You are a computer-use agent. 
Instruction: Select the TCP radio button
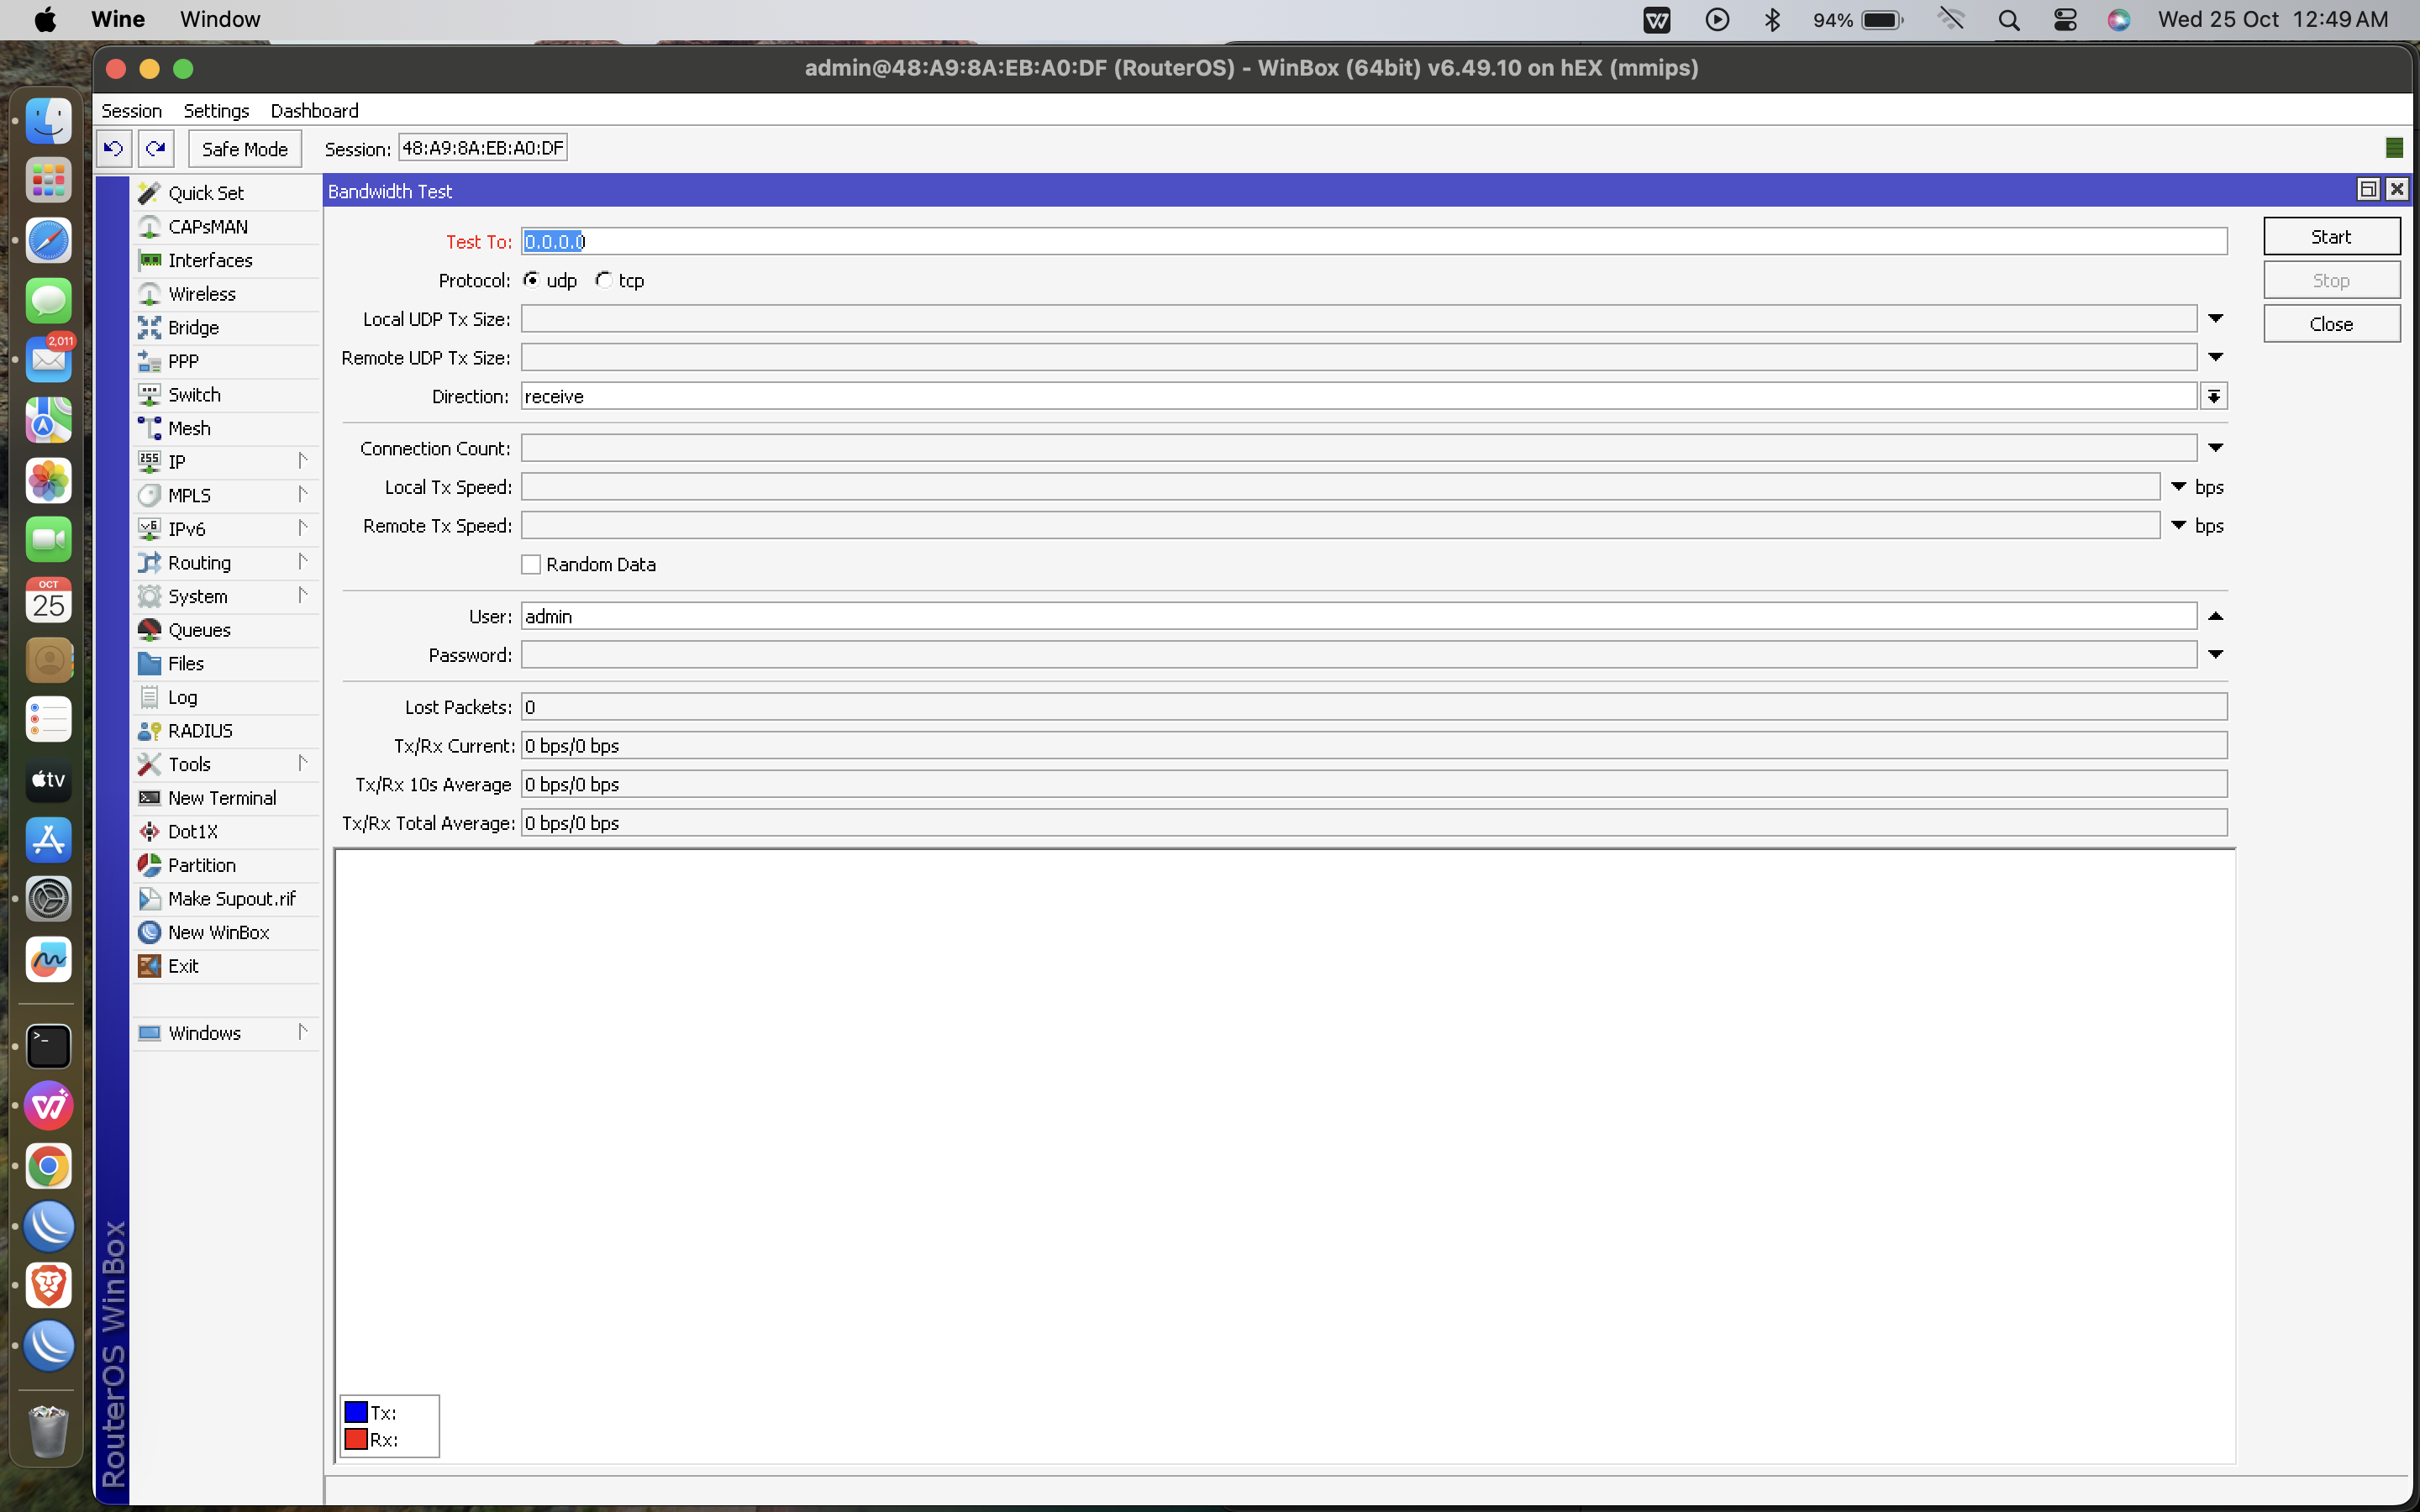(x=602, y=281)
